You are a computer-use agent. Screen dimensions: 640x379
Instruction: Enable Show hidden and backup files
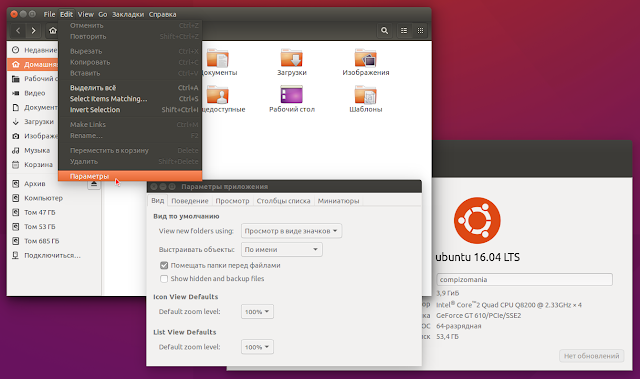coord(164,279)
